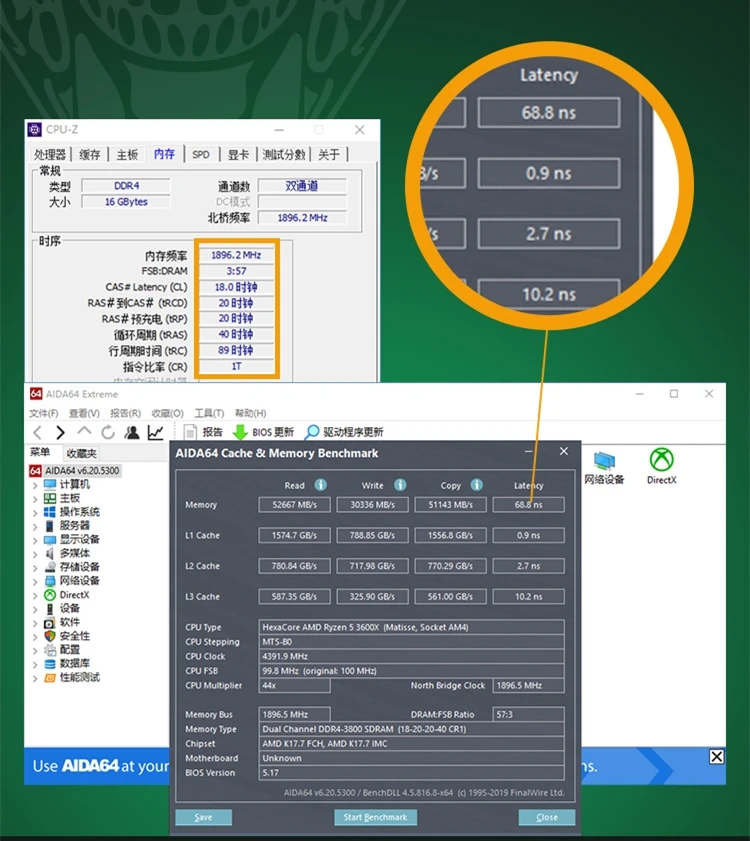Click the BIOS 更新 toolbar button
This screenshot has width=750, height=841.
[263, 432]
